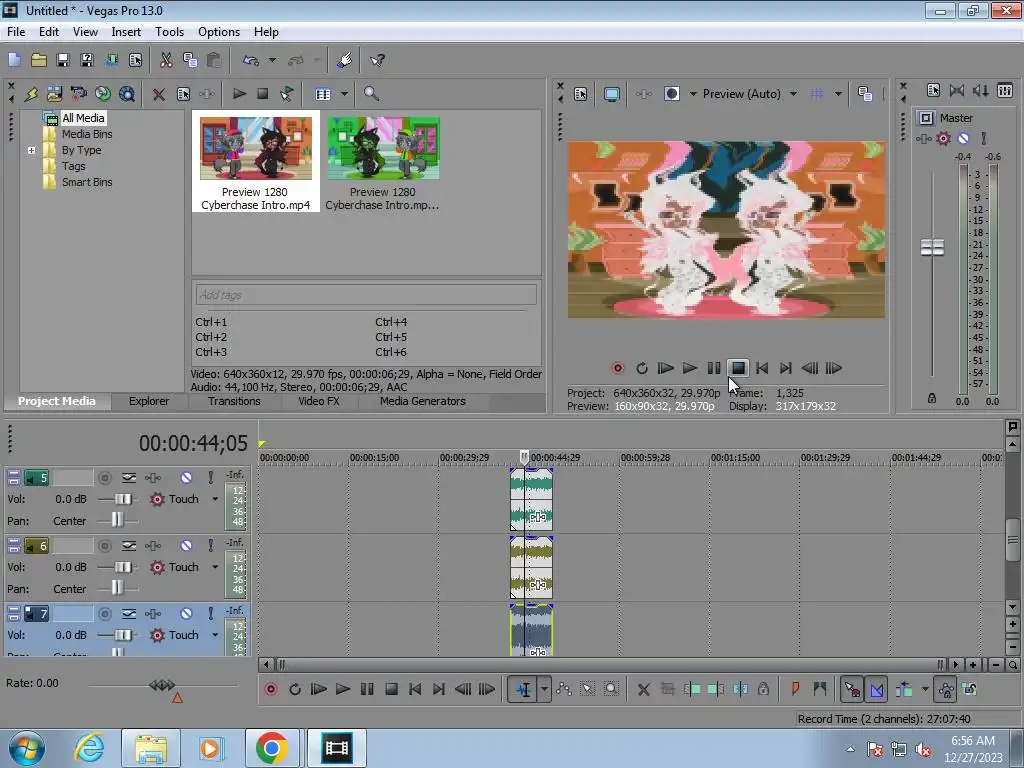This screenshot has height=768, width=1024.
Task: Toggle Automatic Crossfades button
Action: click(x=876, y=690)
